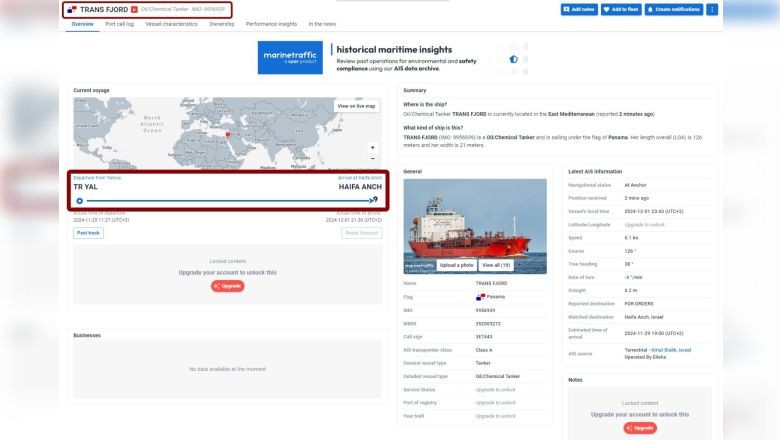Open the Performance insights tab
This screenshot has width=780, height=440.
271,24
